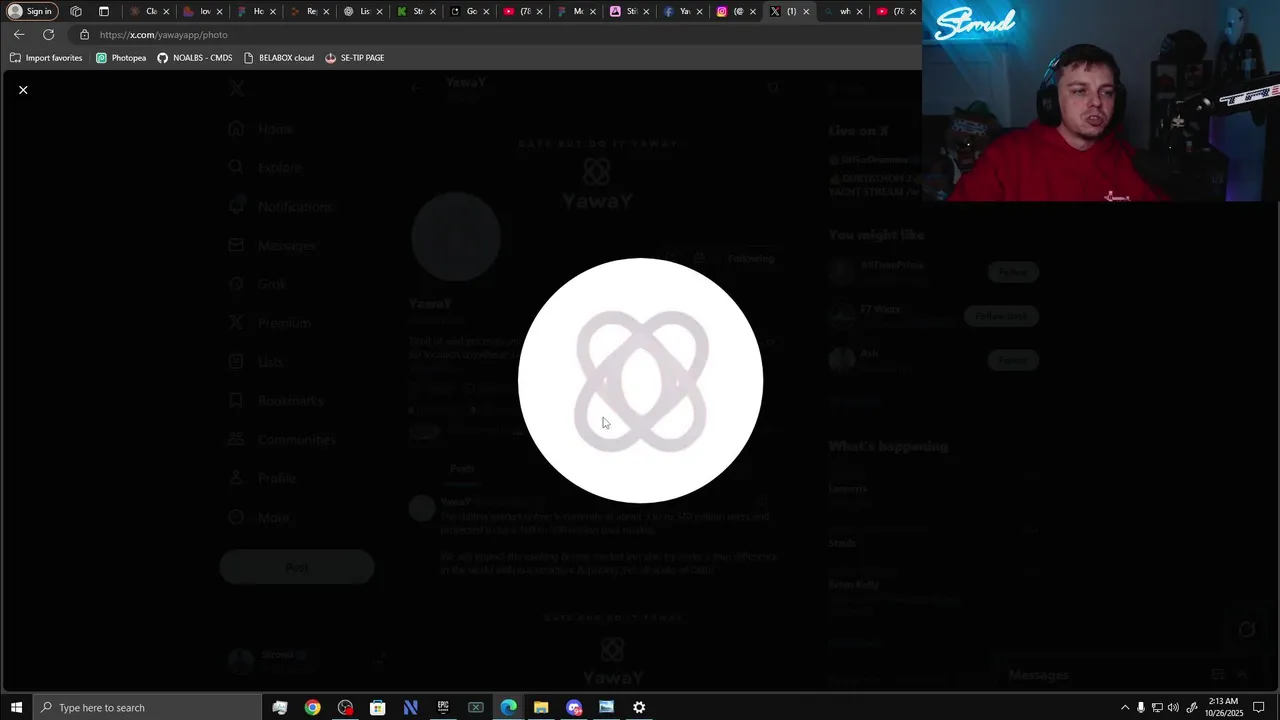1280x720 pixels.
Task: Click the enlarged YawaY logo photo
Action: tap(640, 380)
